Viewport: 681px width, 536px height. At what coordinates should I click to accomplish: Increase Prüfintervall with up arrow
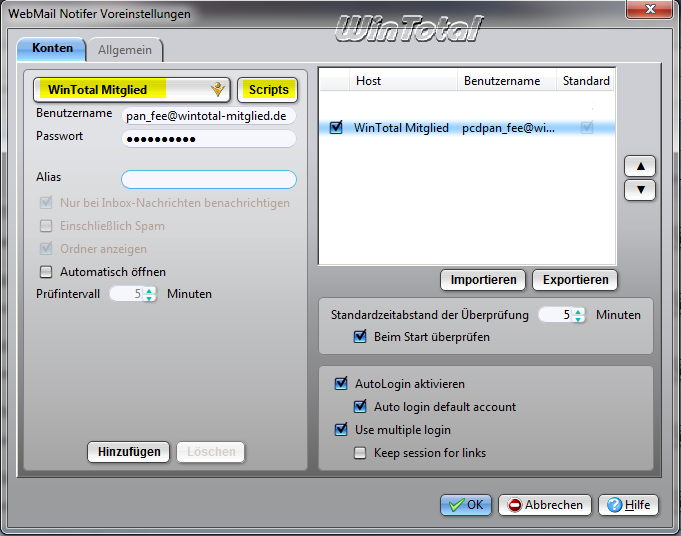[149, 290]
